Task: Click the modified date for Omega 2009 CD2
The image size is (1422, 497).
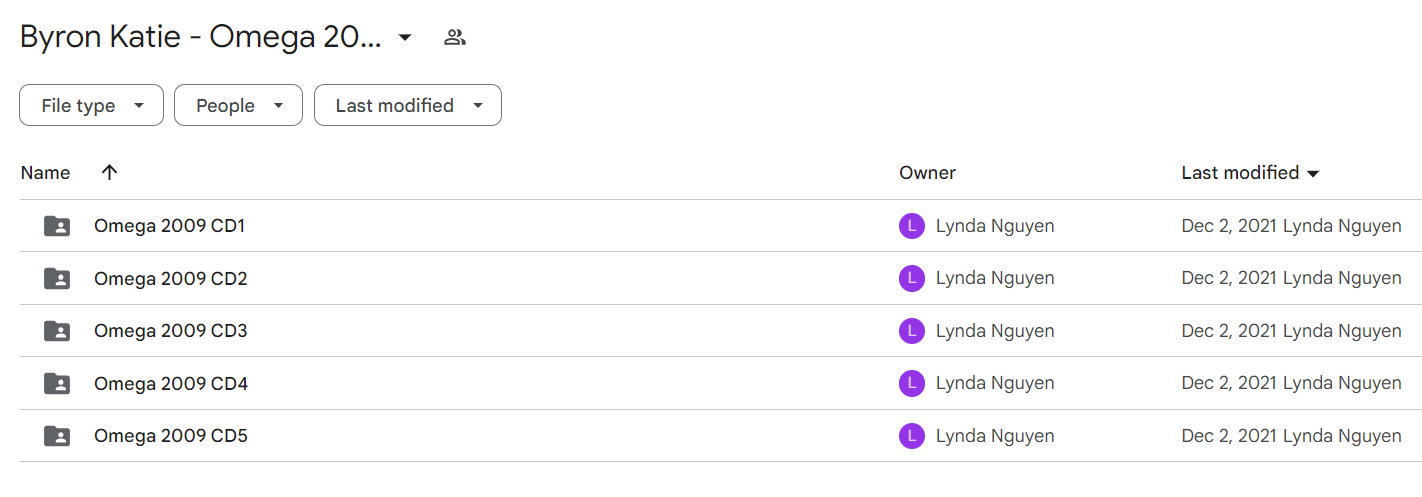Action: coord(1230,279)
